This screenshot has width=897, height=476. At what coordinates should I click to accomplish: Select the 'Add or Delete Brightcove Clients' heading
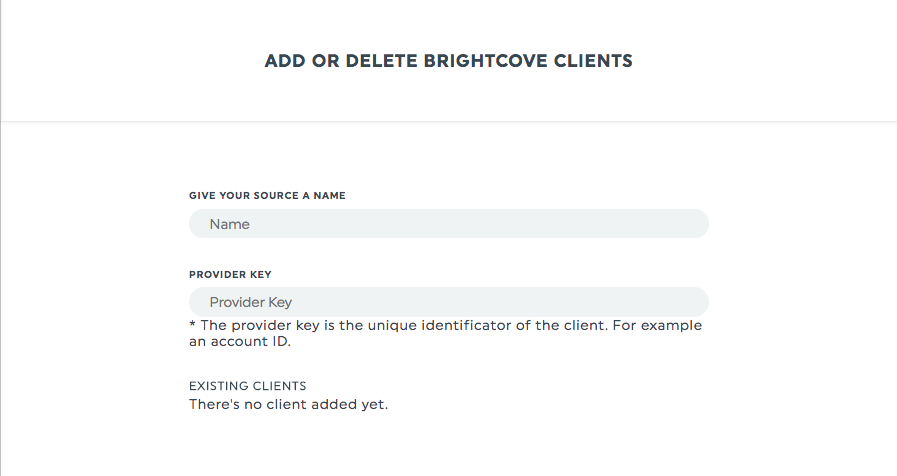pos(448,61)
